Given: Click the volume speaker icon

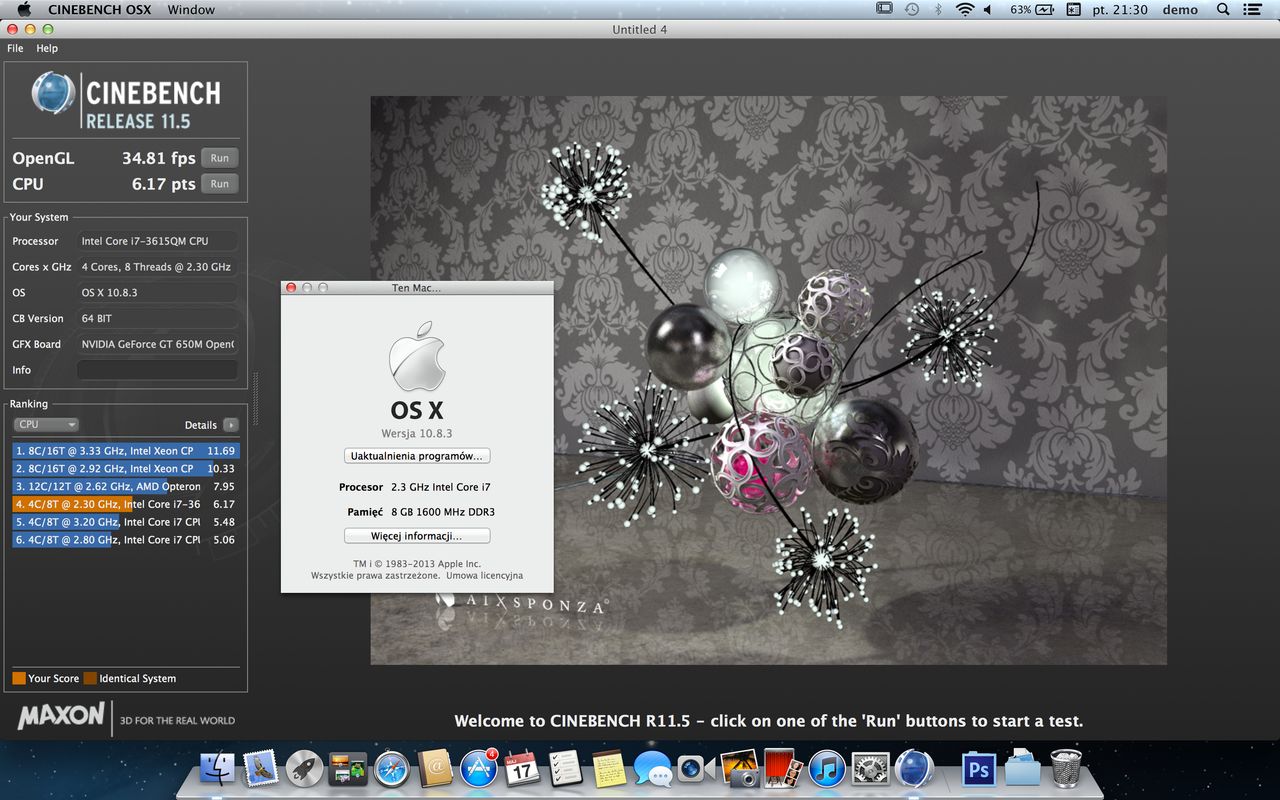Looking at the screenshot, I should 988,9.
